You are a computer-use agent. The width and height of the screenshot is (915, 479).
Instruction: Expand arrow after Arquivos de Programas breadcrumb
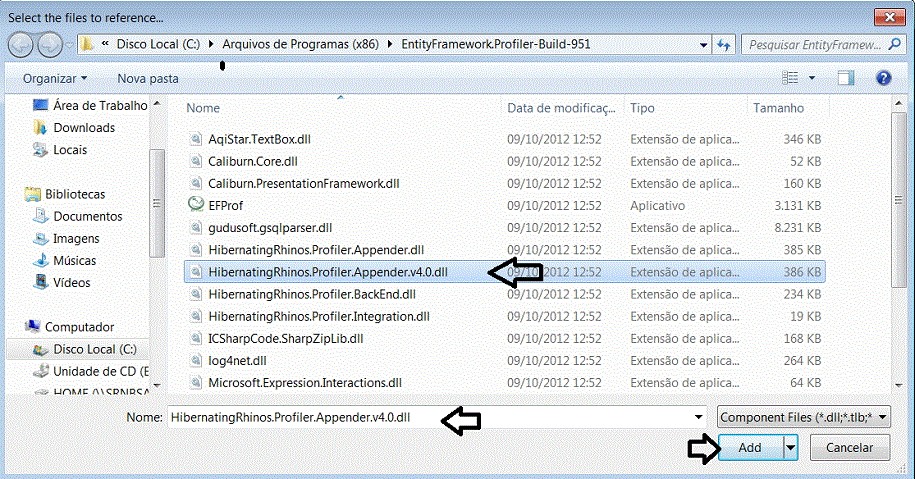[389, 44]
